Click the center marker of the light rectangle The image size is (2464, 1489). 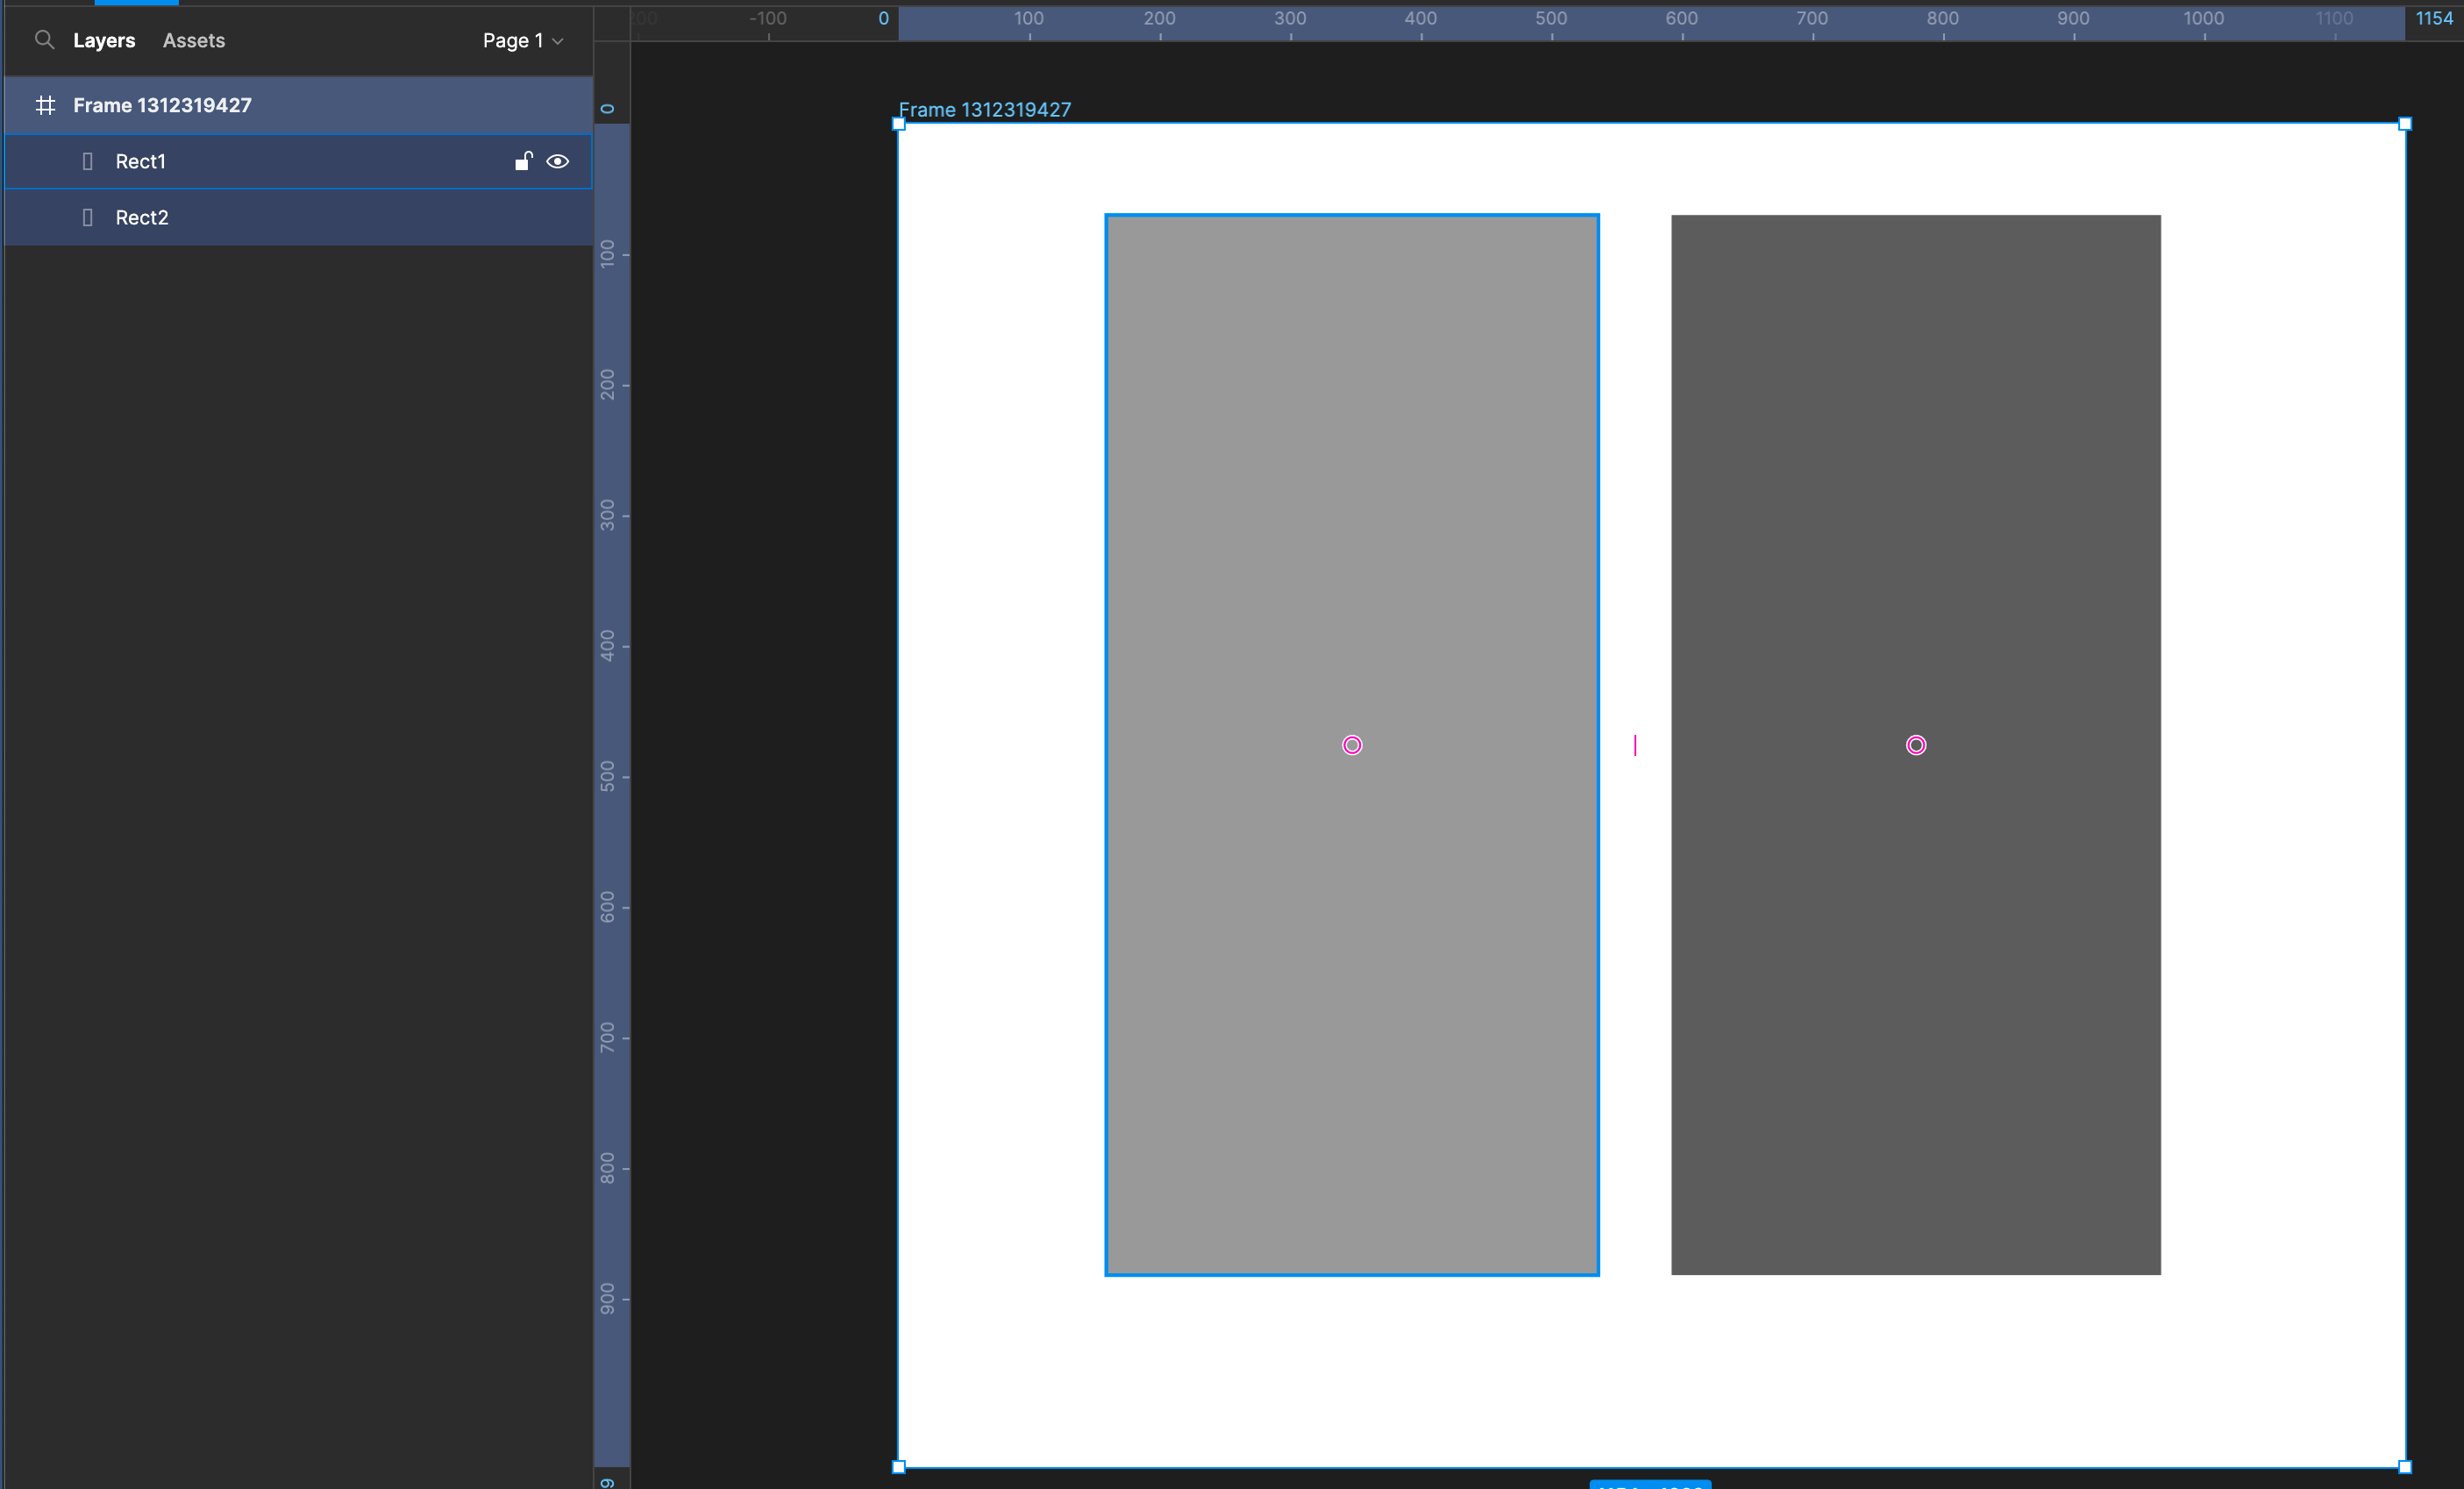1352,745
